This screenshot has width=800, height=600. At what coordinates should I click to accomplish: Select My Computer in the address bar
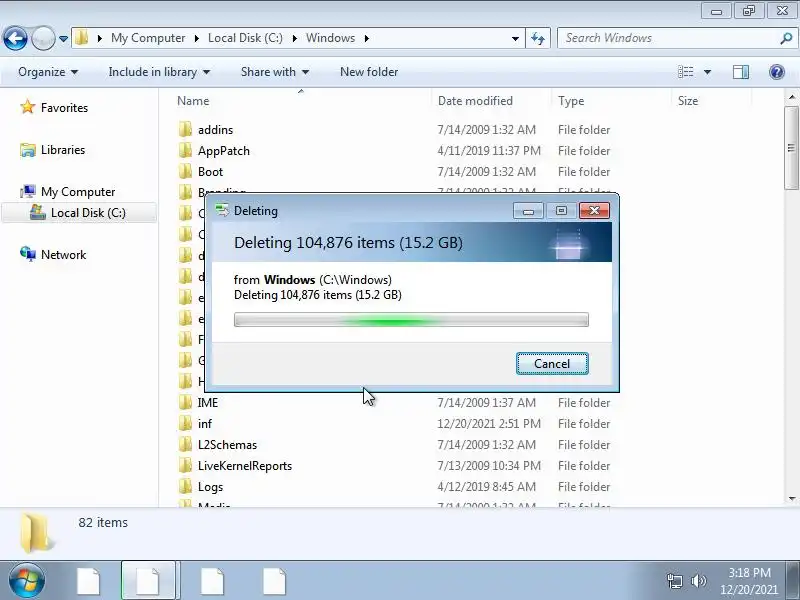[148, 38]
